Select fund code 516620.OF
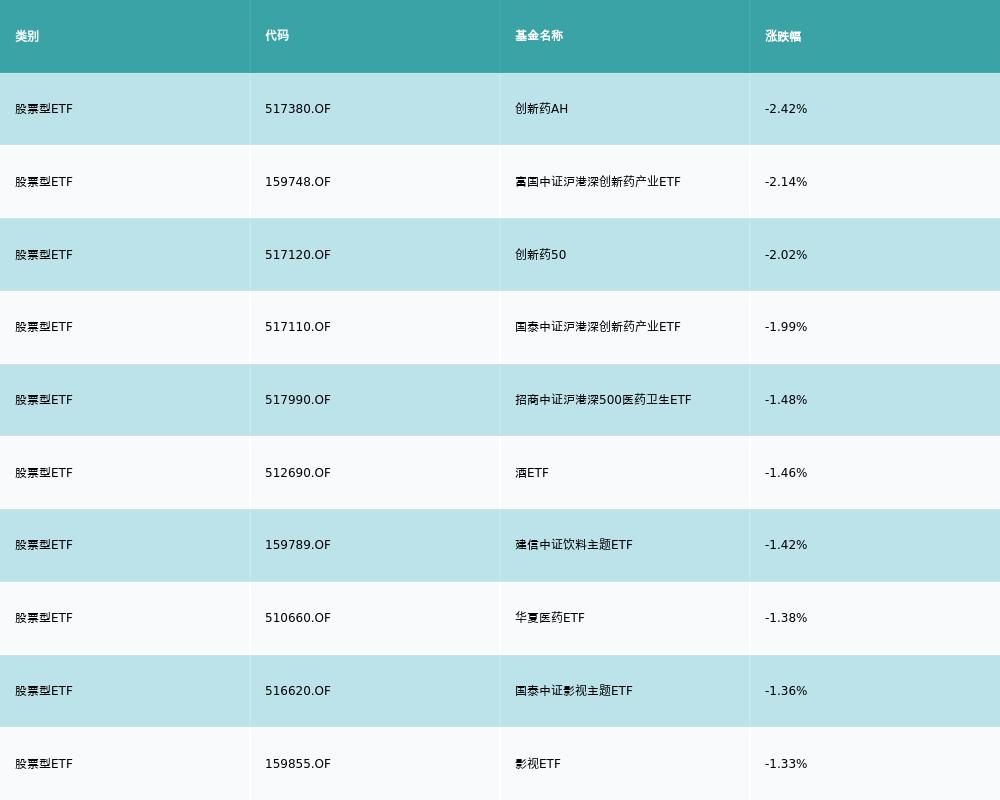 [x=298, y=691]
